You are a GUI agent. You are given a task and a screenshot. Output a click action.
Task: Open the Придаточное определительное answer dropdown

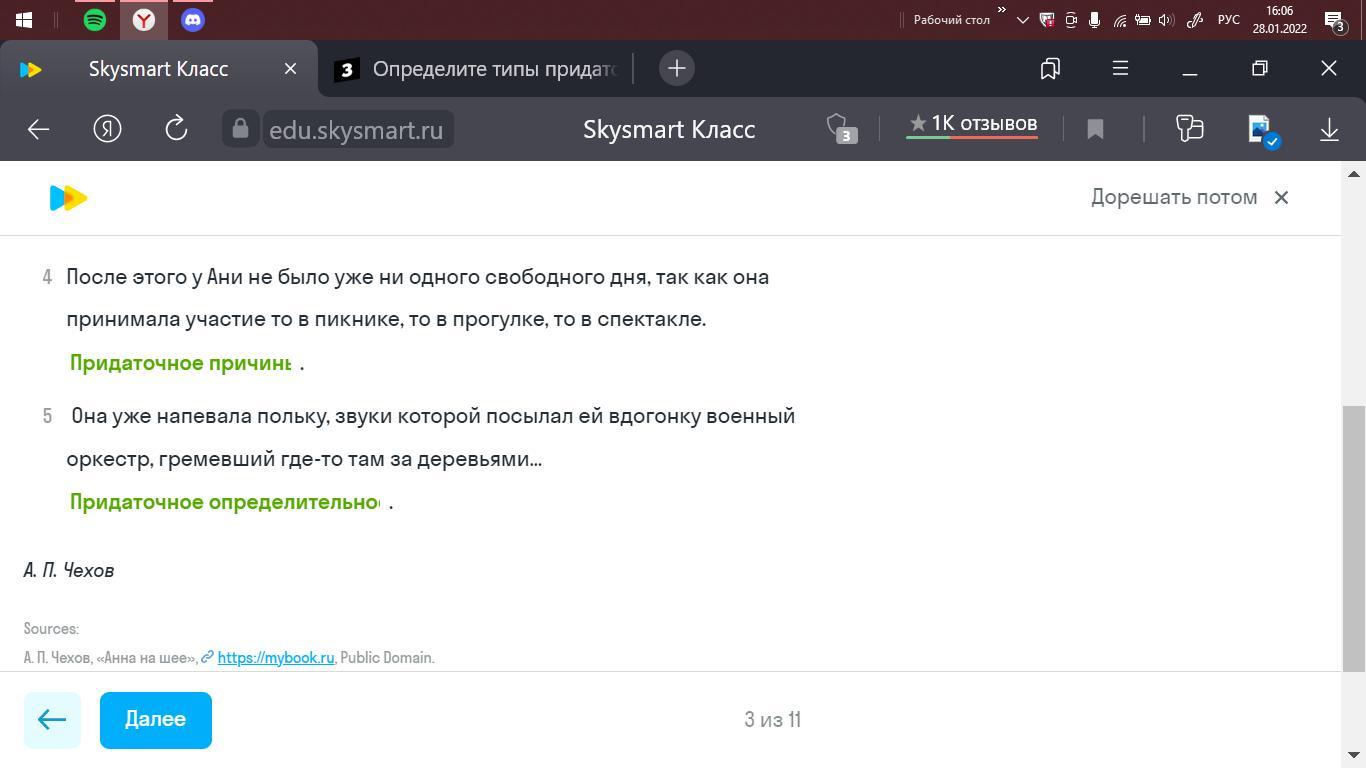pyautogui.click(x=225, y=502)
